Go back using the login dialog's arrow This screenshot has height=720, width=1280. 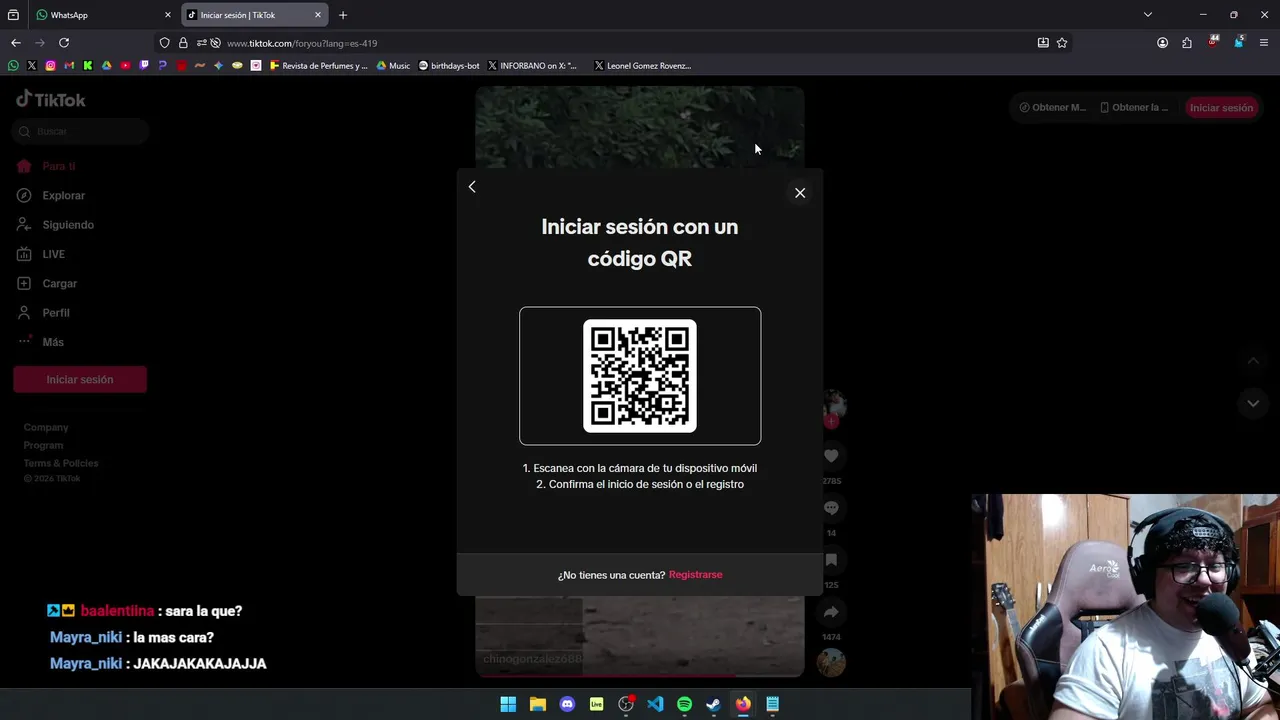(x=472, y=187)
